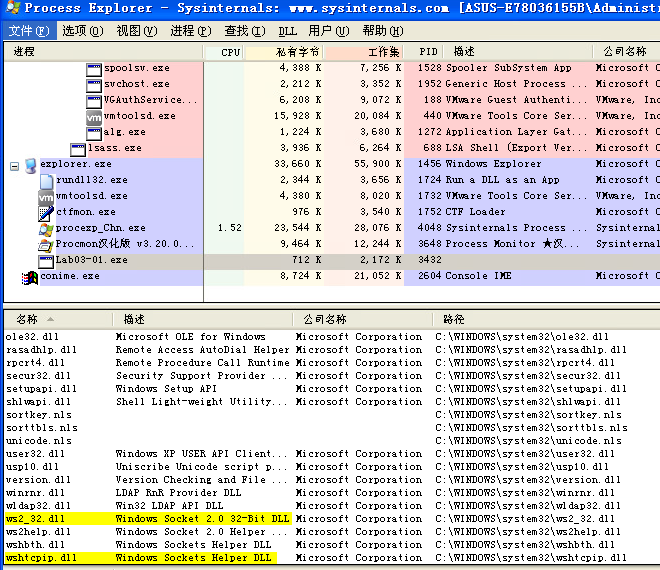Image resolution: width=660 pixels, height=570 pixels.
Task: Sort by the 工作集 column header
Action: pyautogui.click(x=365, y=52)
